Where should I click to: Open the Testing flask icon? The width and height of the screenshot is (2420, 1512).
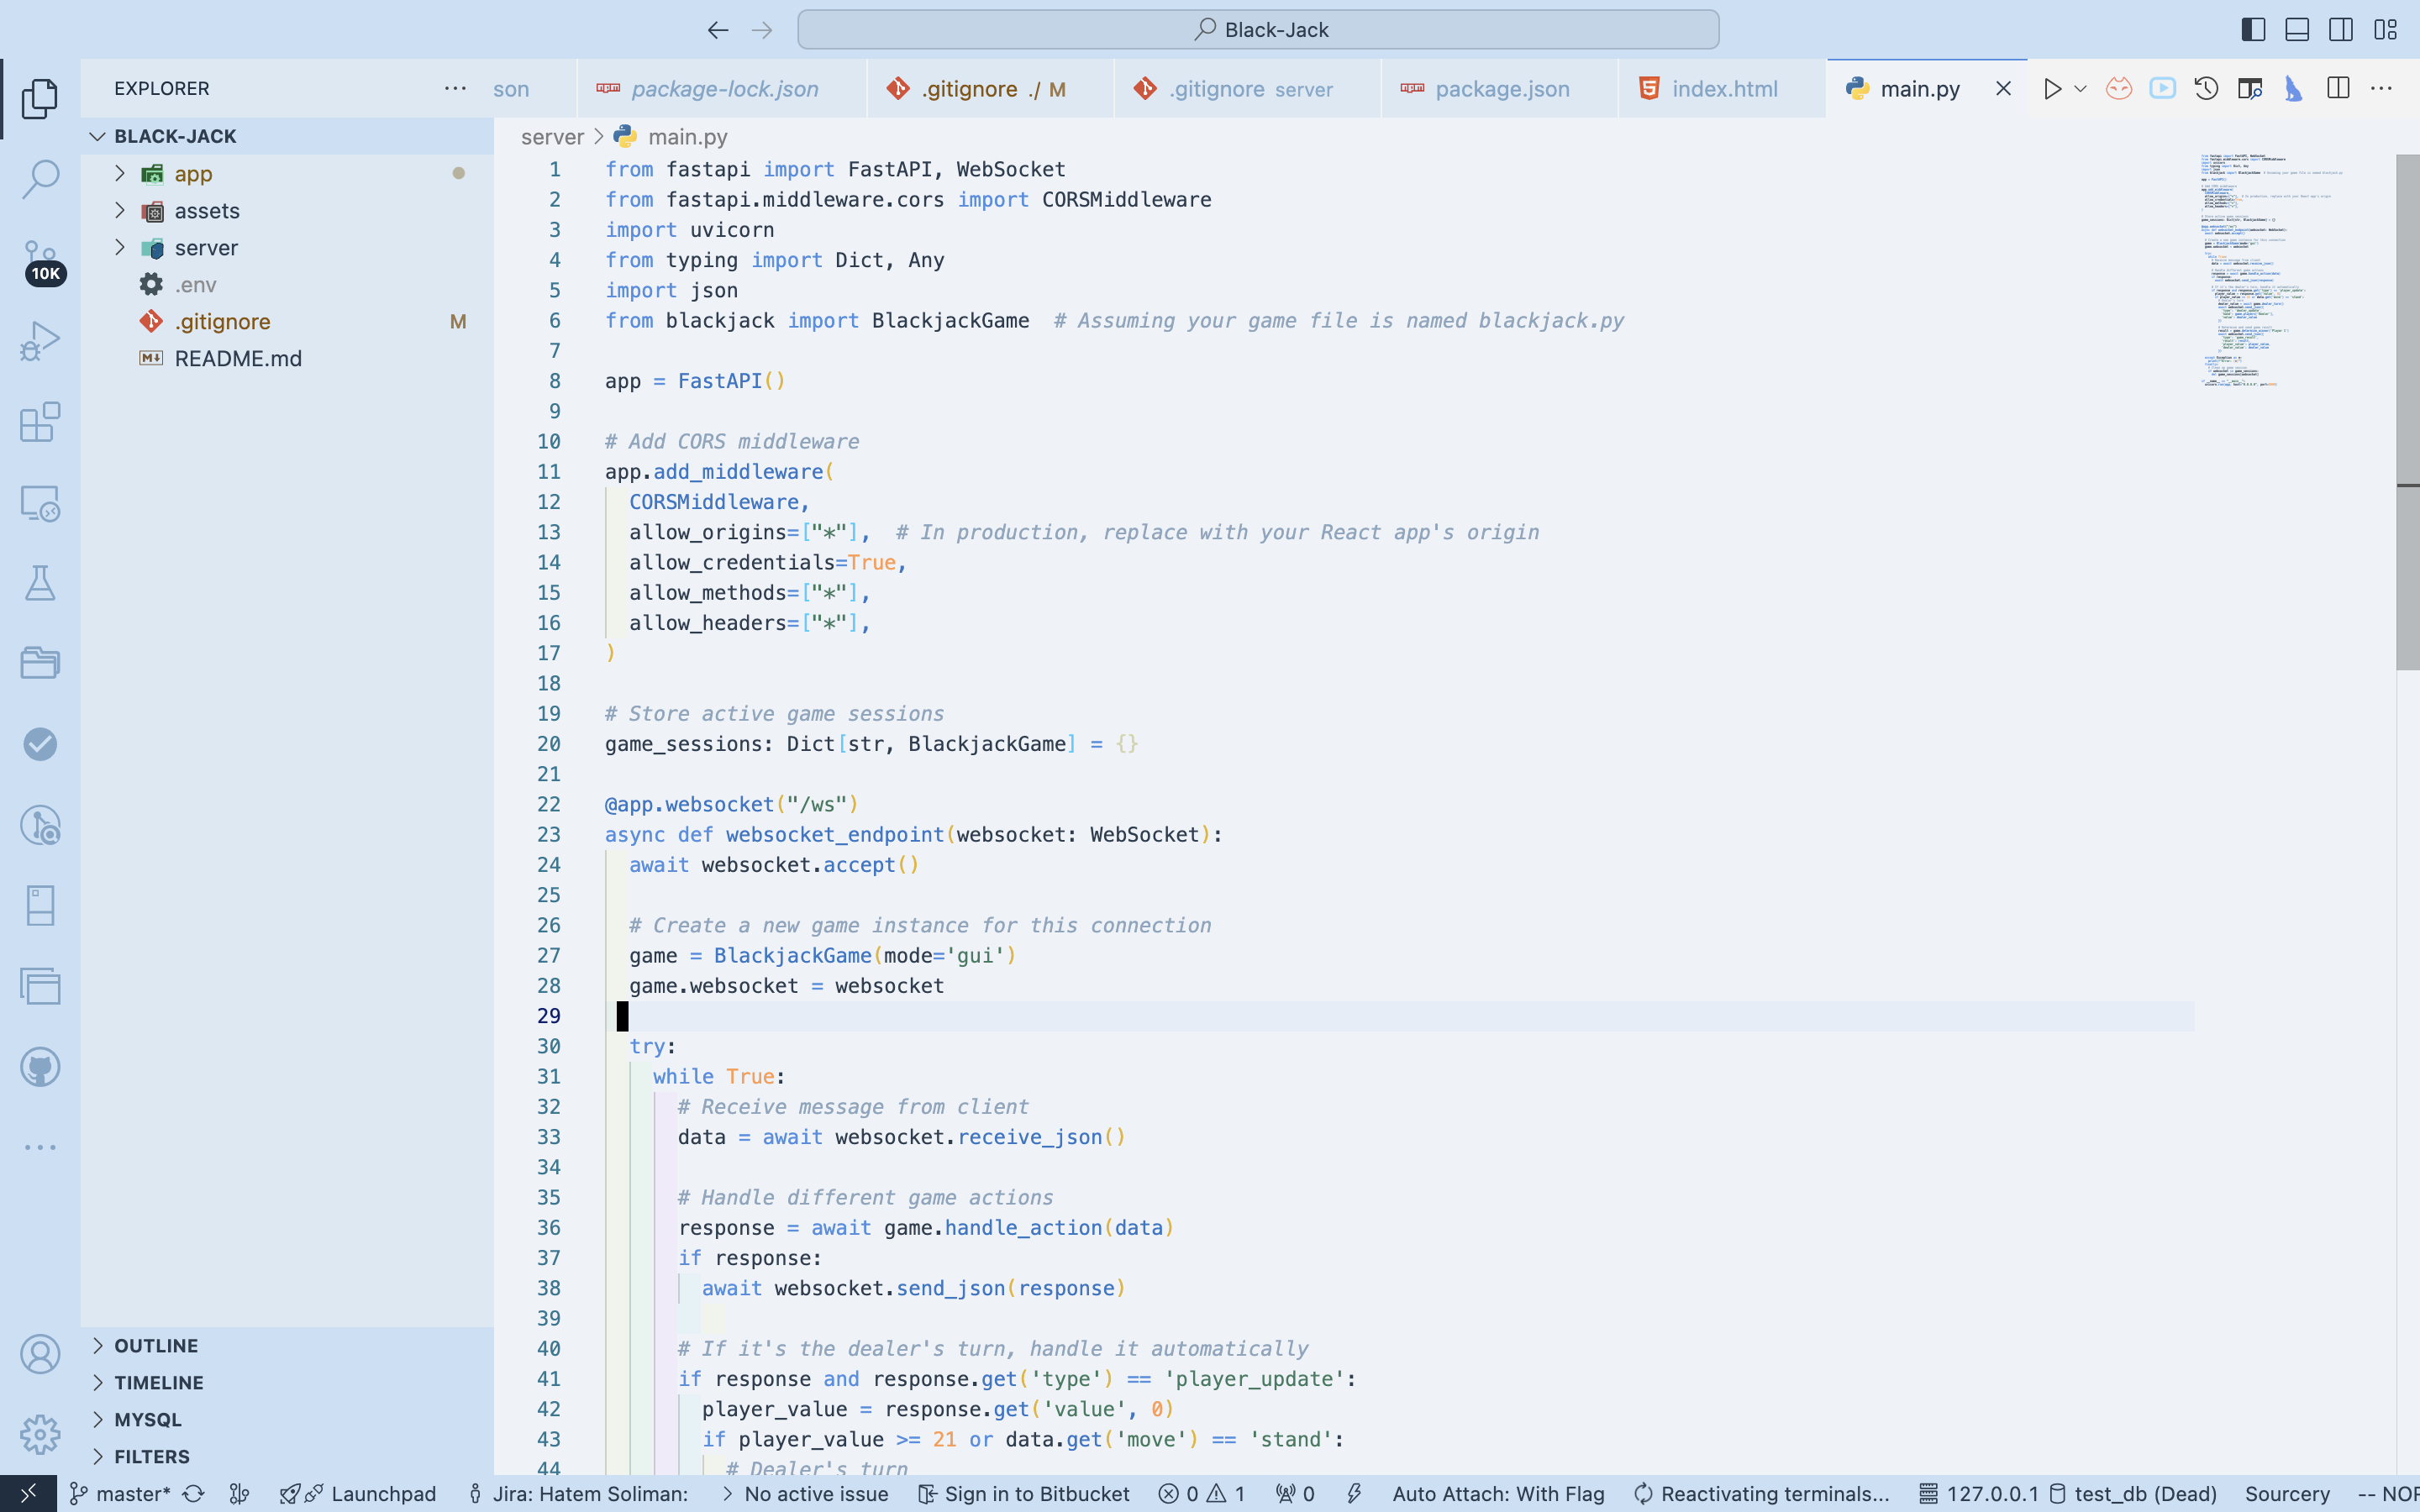[x=40, y=583]
